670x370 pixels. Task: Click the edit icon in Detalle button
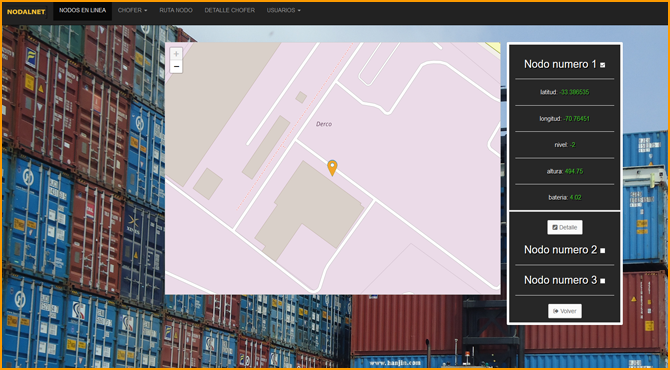pos(555,227)
